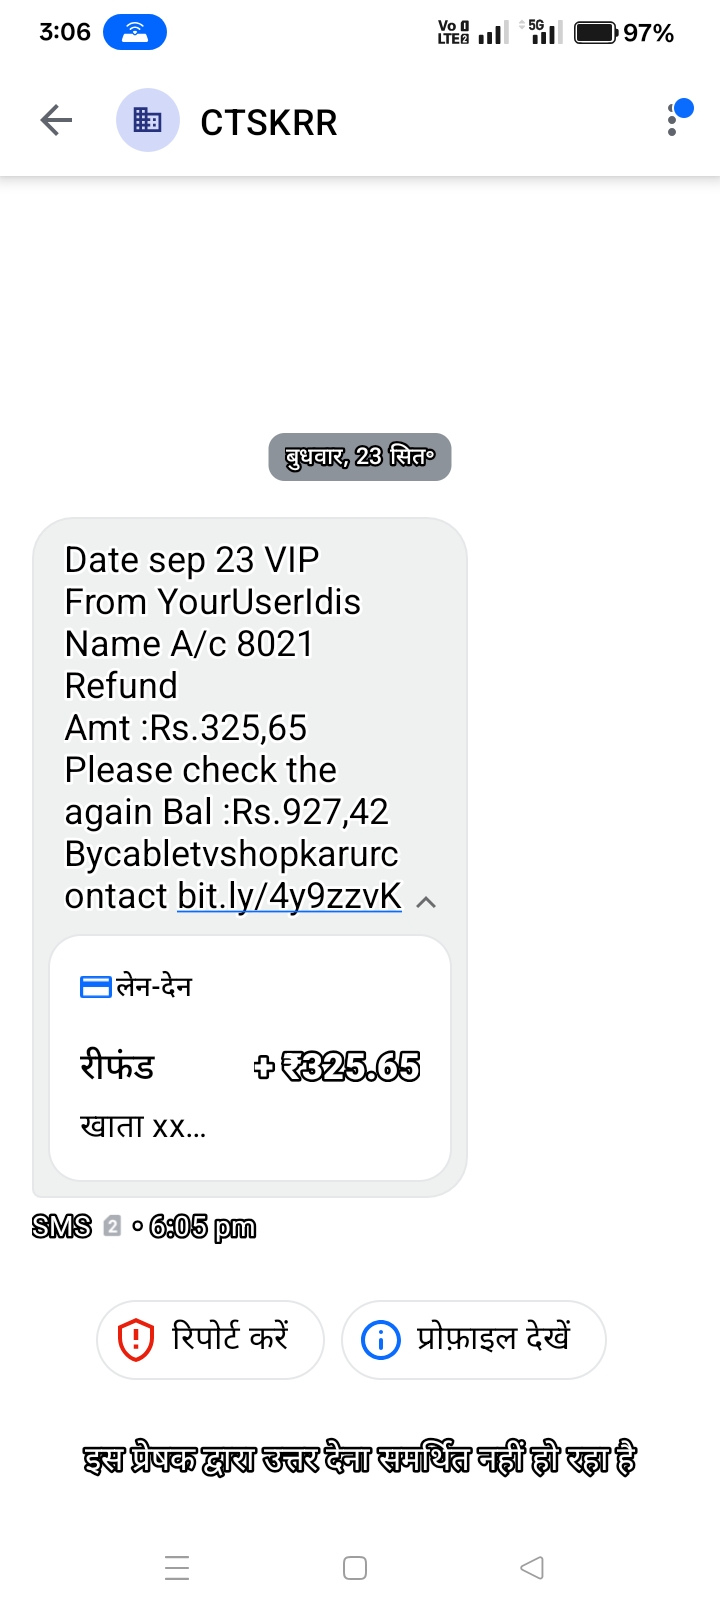The height and width of the screenshot is (1612, 720).
Task: Tap the blue info circle icon
Action: pos(381,1340)
